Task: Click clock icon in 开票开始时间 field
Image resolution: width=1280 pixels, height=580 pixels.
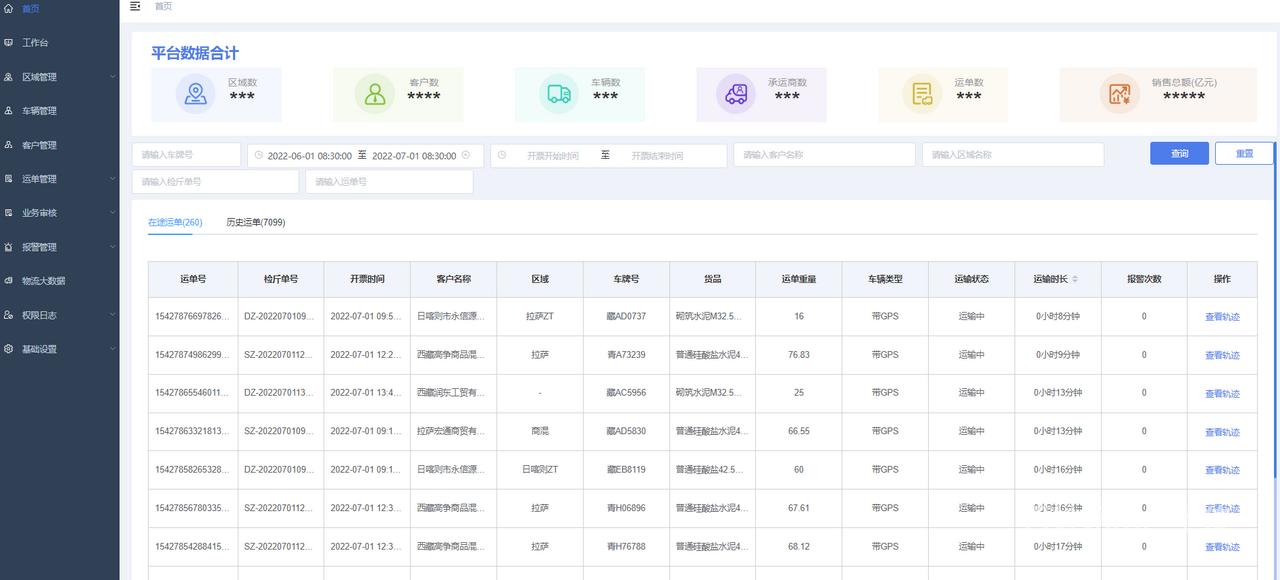Action: click(502, 155)
